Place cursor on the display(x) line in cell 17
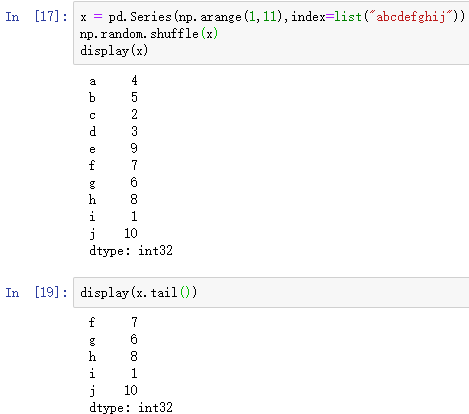This screenshot has height=414, width=469. click(x=114, y=51)
